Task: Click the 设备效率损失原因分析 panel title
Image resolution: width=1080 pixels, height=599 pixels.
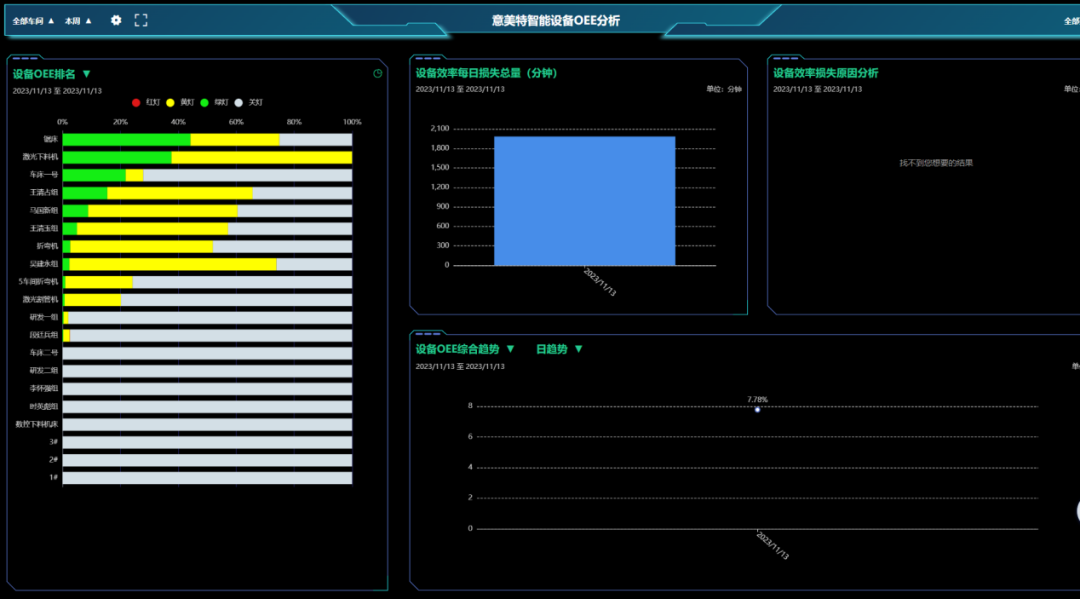Action: [825, 73]
